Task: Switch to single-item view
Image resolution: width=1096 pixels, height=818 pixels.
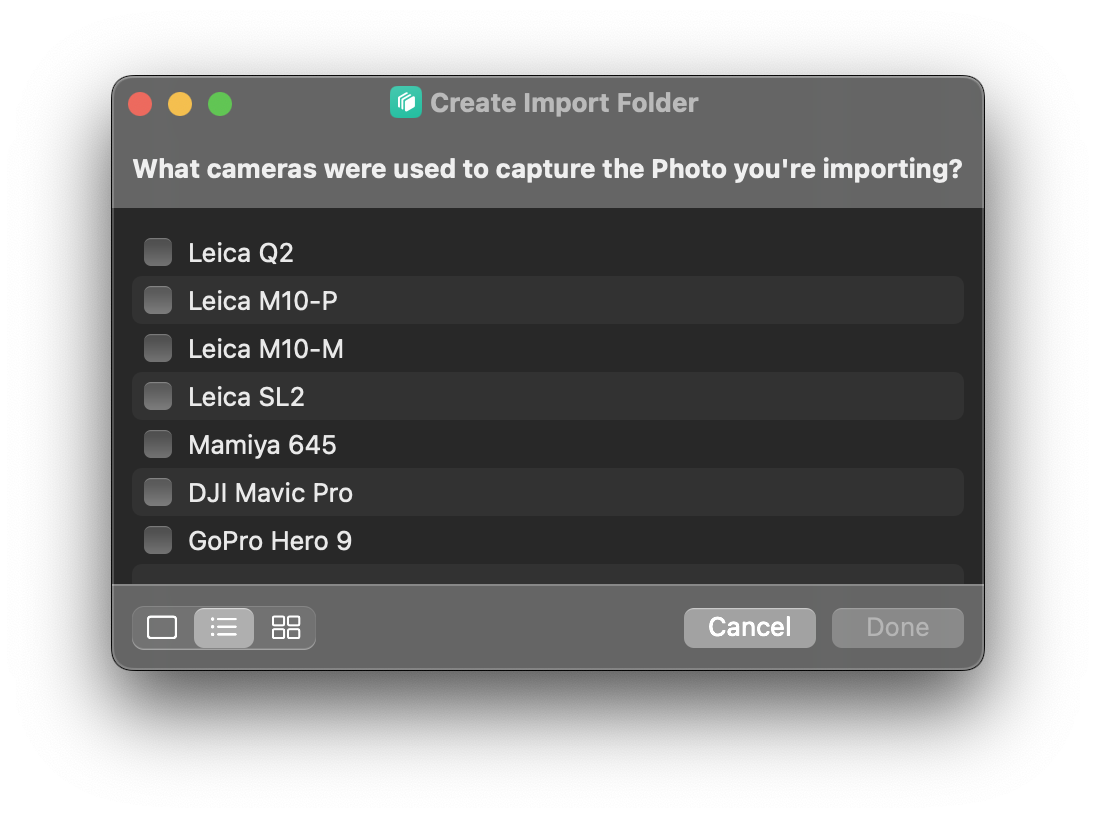Action: pyautogui.click(x=162, y=627)
